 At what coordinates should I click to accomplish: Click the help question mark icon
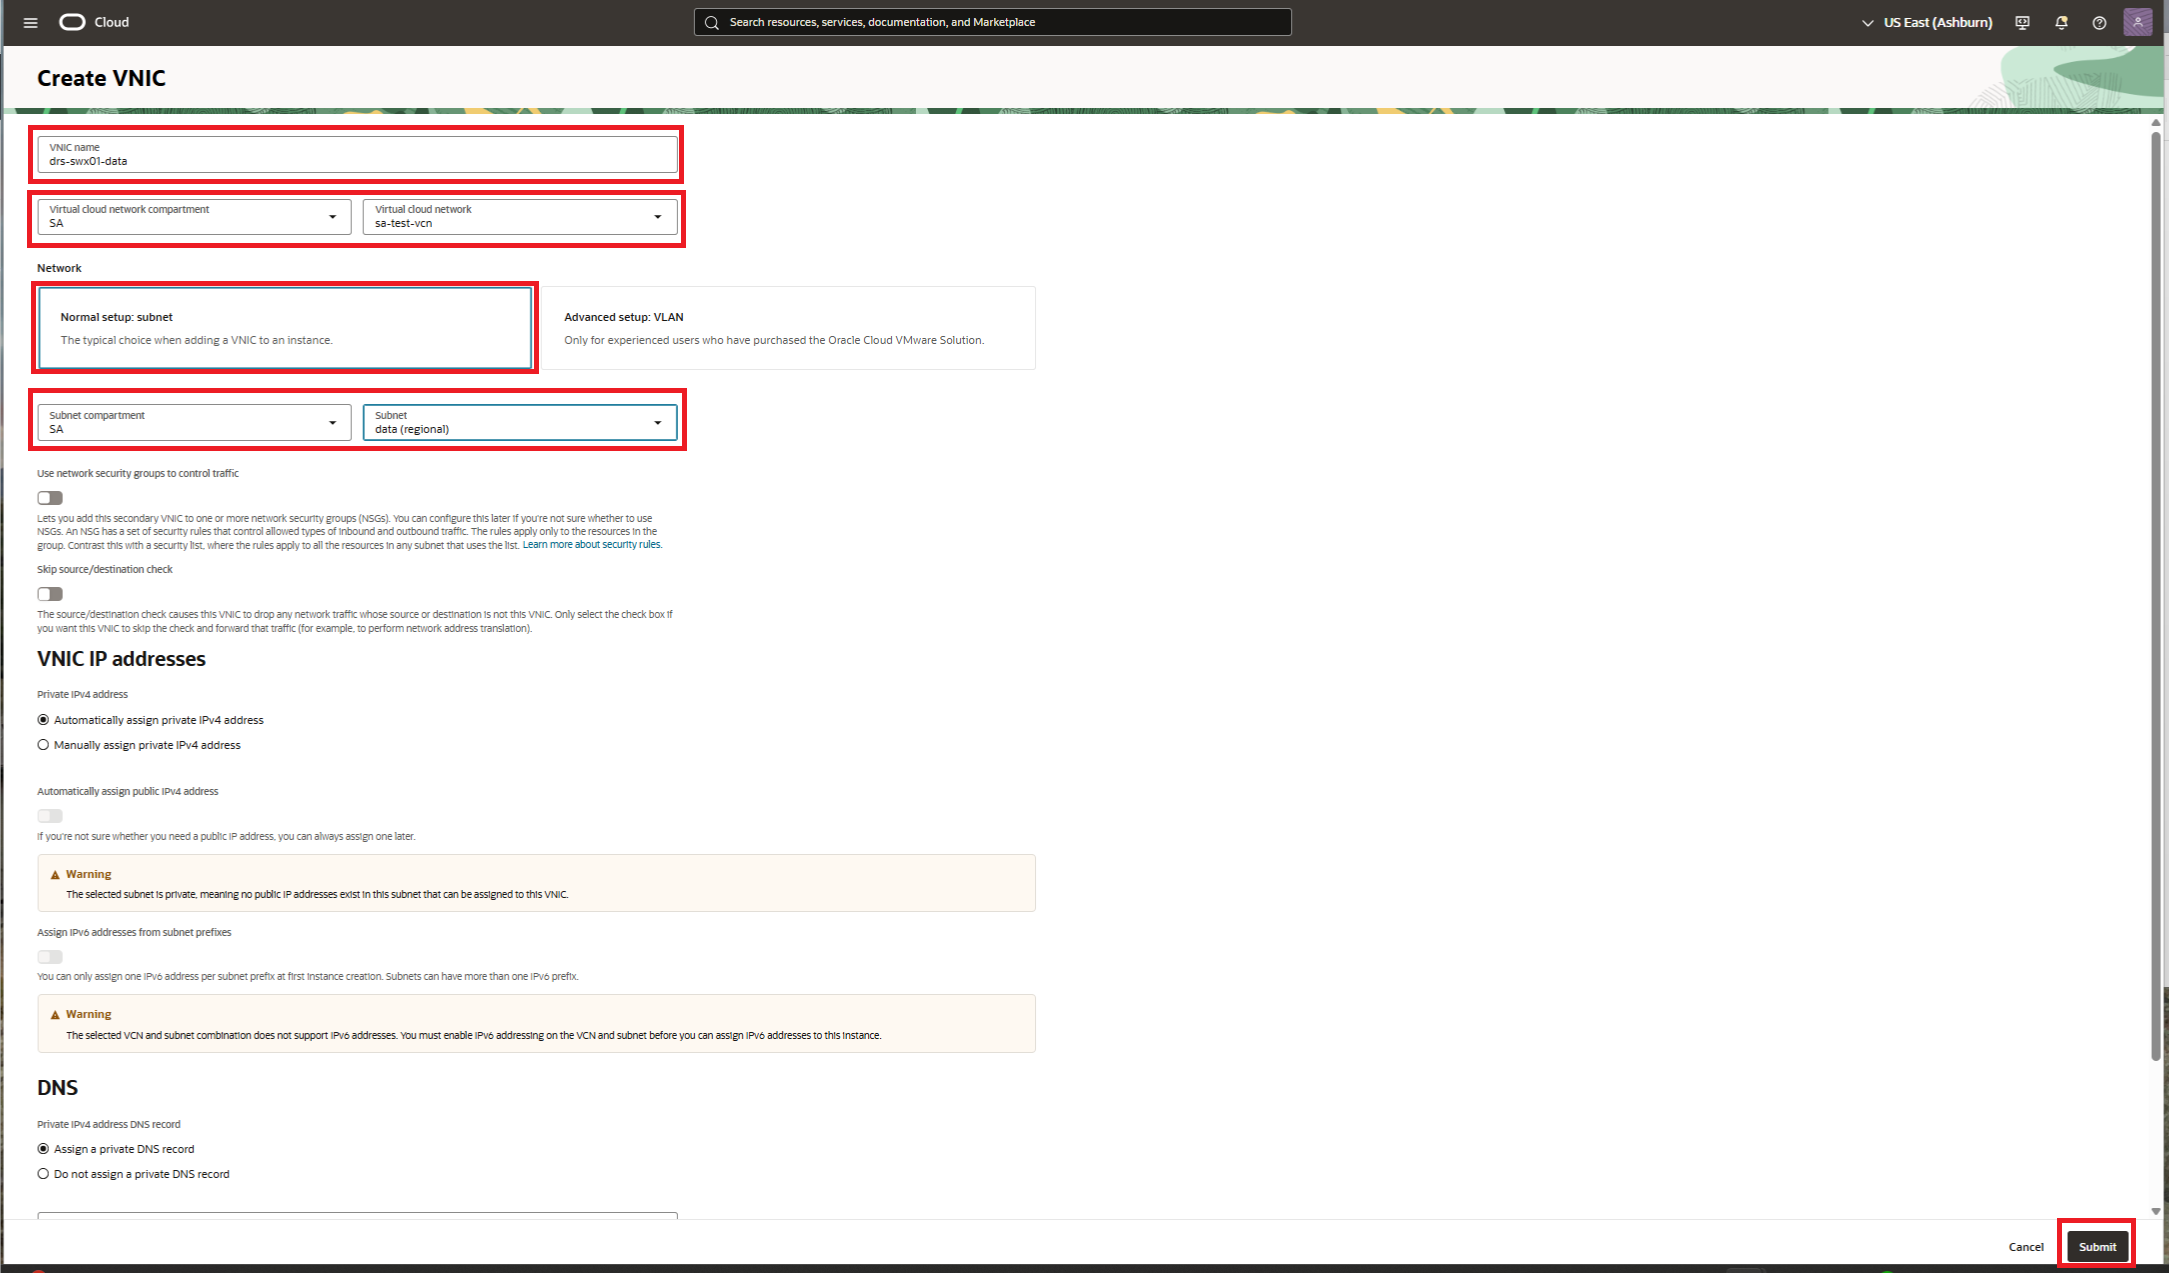[2099, 21]
